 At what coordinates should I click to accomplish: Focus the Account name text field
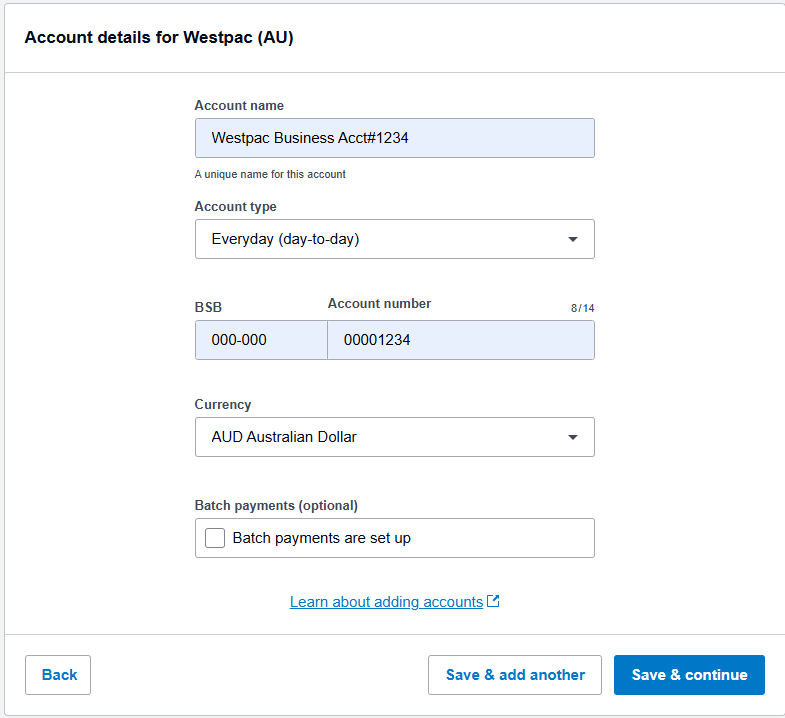point(394,138)
